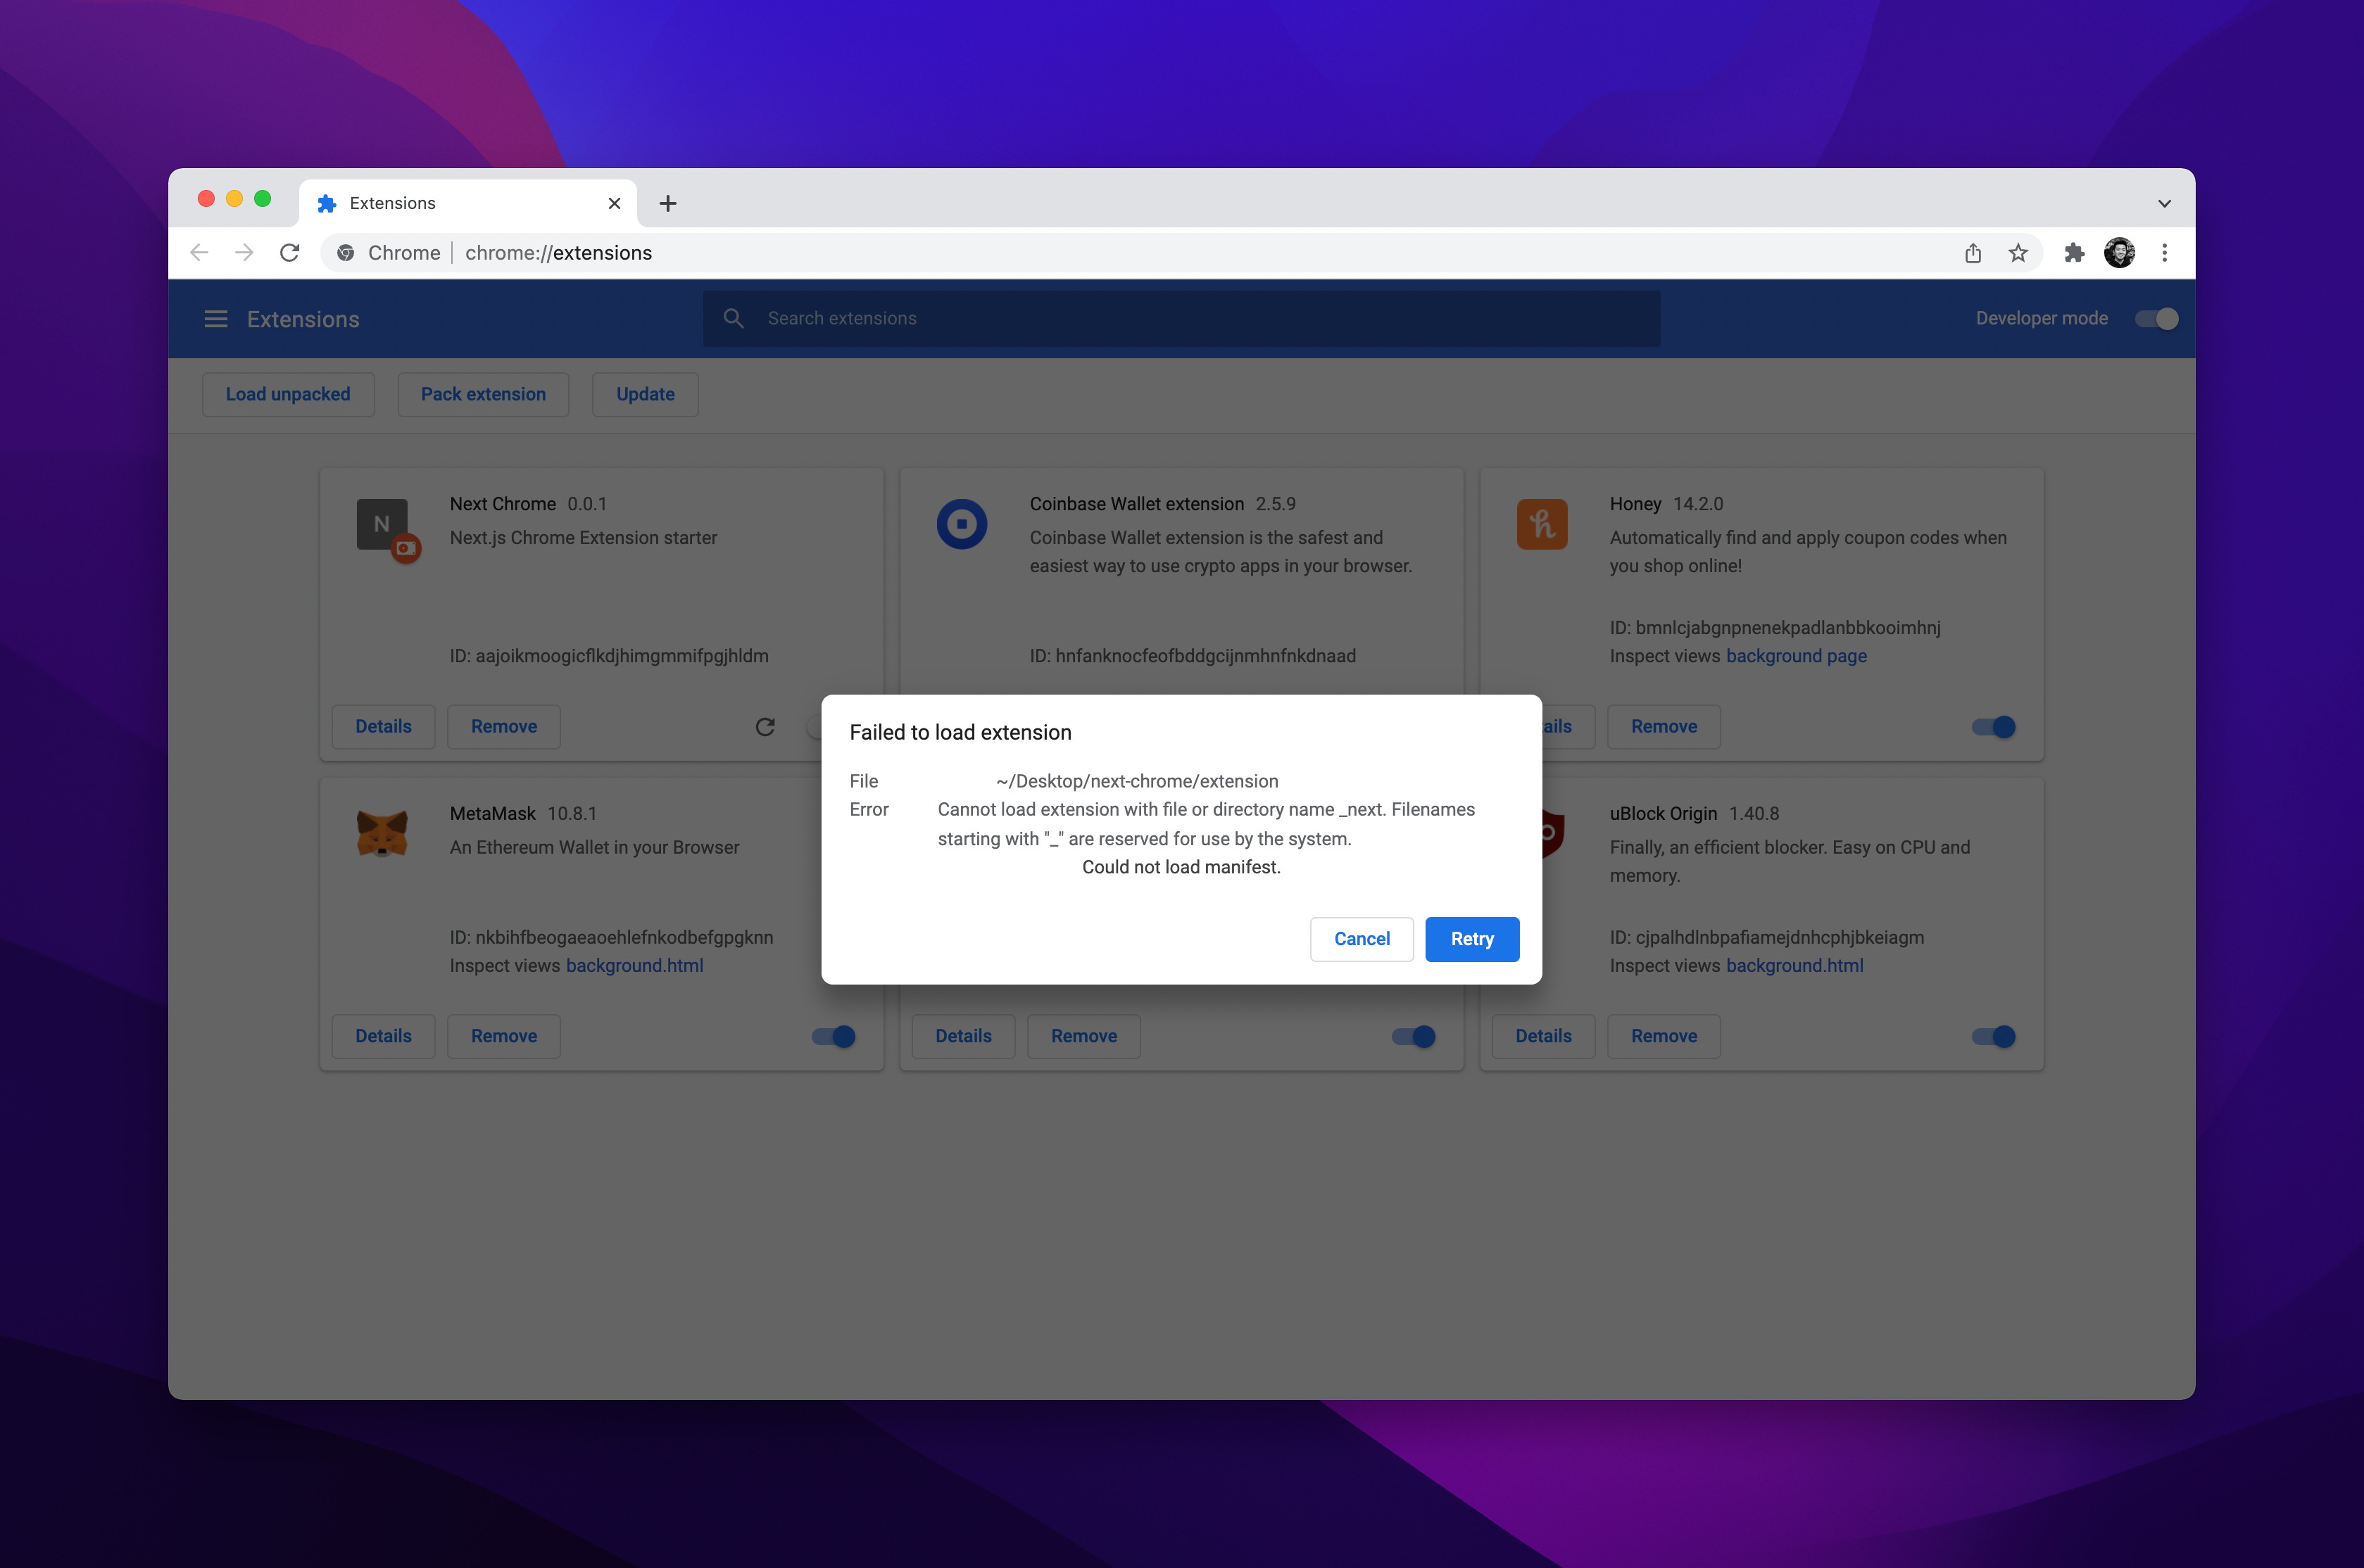Click the profile avatar icon
Viewport: 2364px width, 1568px height.
pyautogui.click(x=2119, y=253)
